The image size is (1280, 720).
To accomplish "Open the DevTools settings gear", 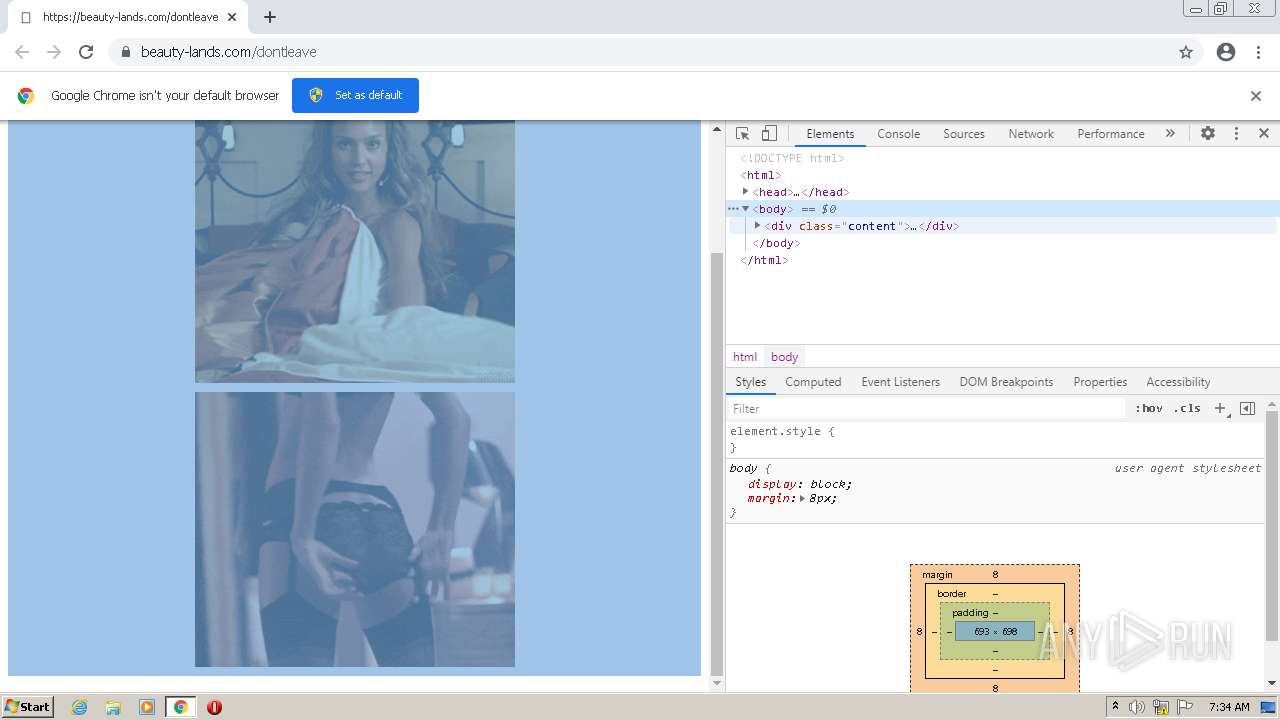I will click(1208, 133).
